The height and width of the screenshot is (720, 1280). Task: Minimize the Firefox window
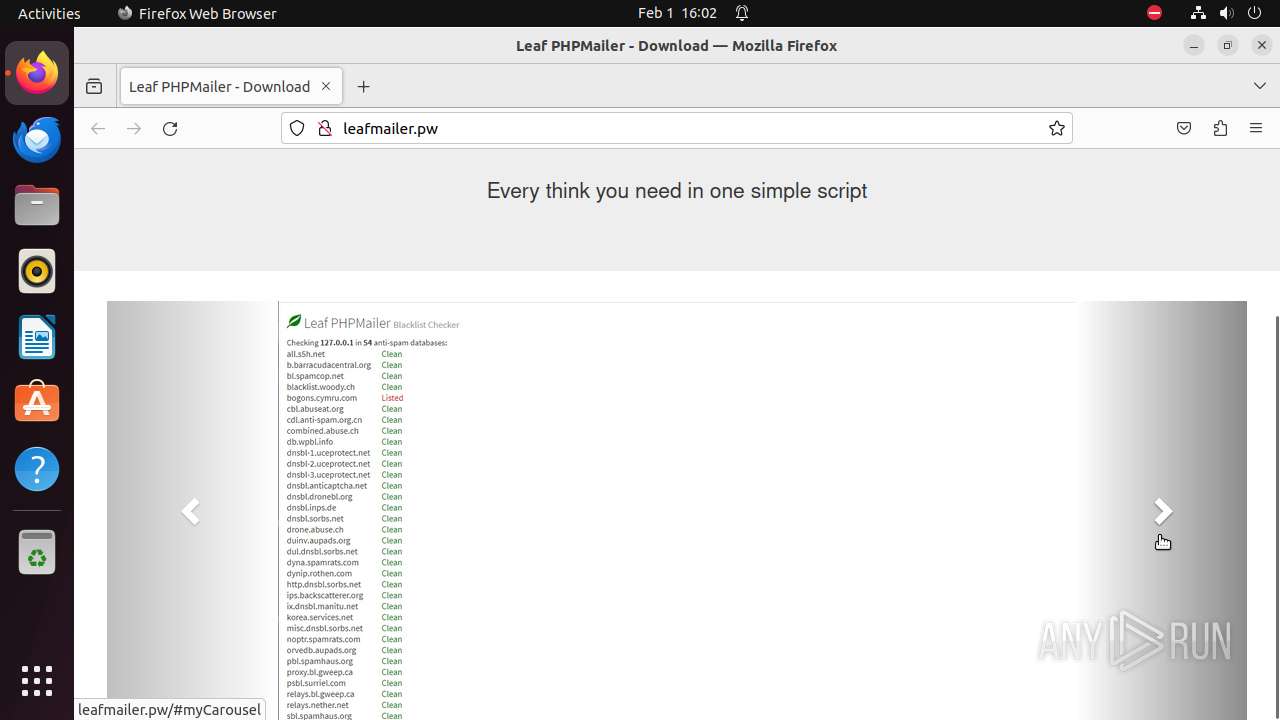pyautogui.click(x=1193, y=45)
